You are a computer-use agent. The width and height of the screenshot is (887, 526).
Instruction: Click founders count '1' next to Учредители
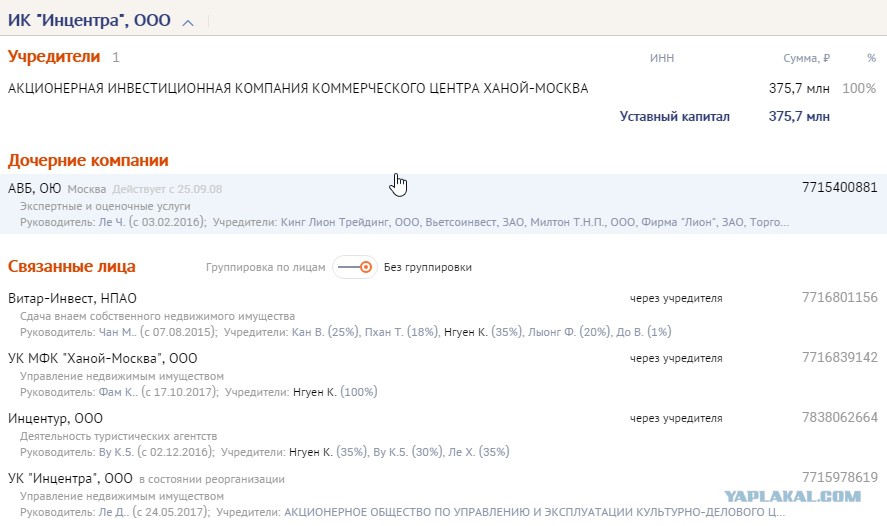click(116, 58)
